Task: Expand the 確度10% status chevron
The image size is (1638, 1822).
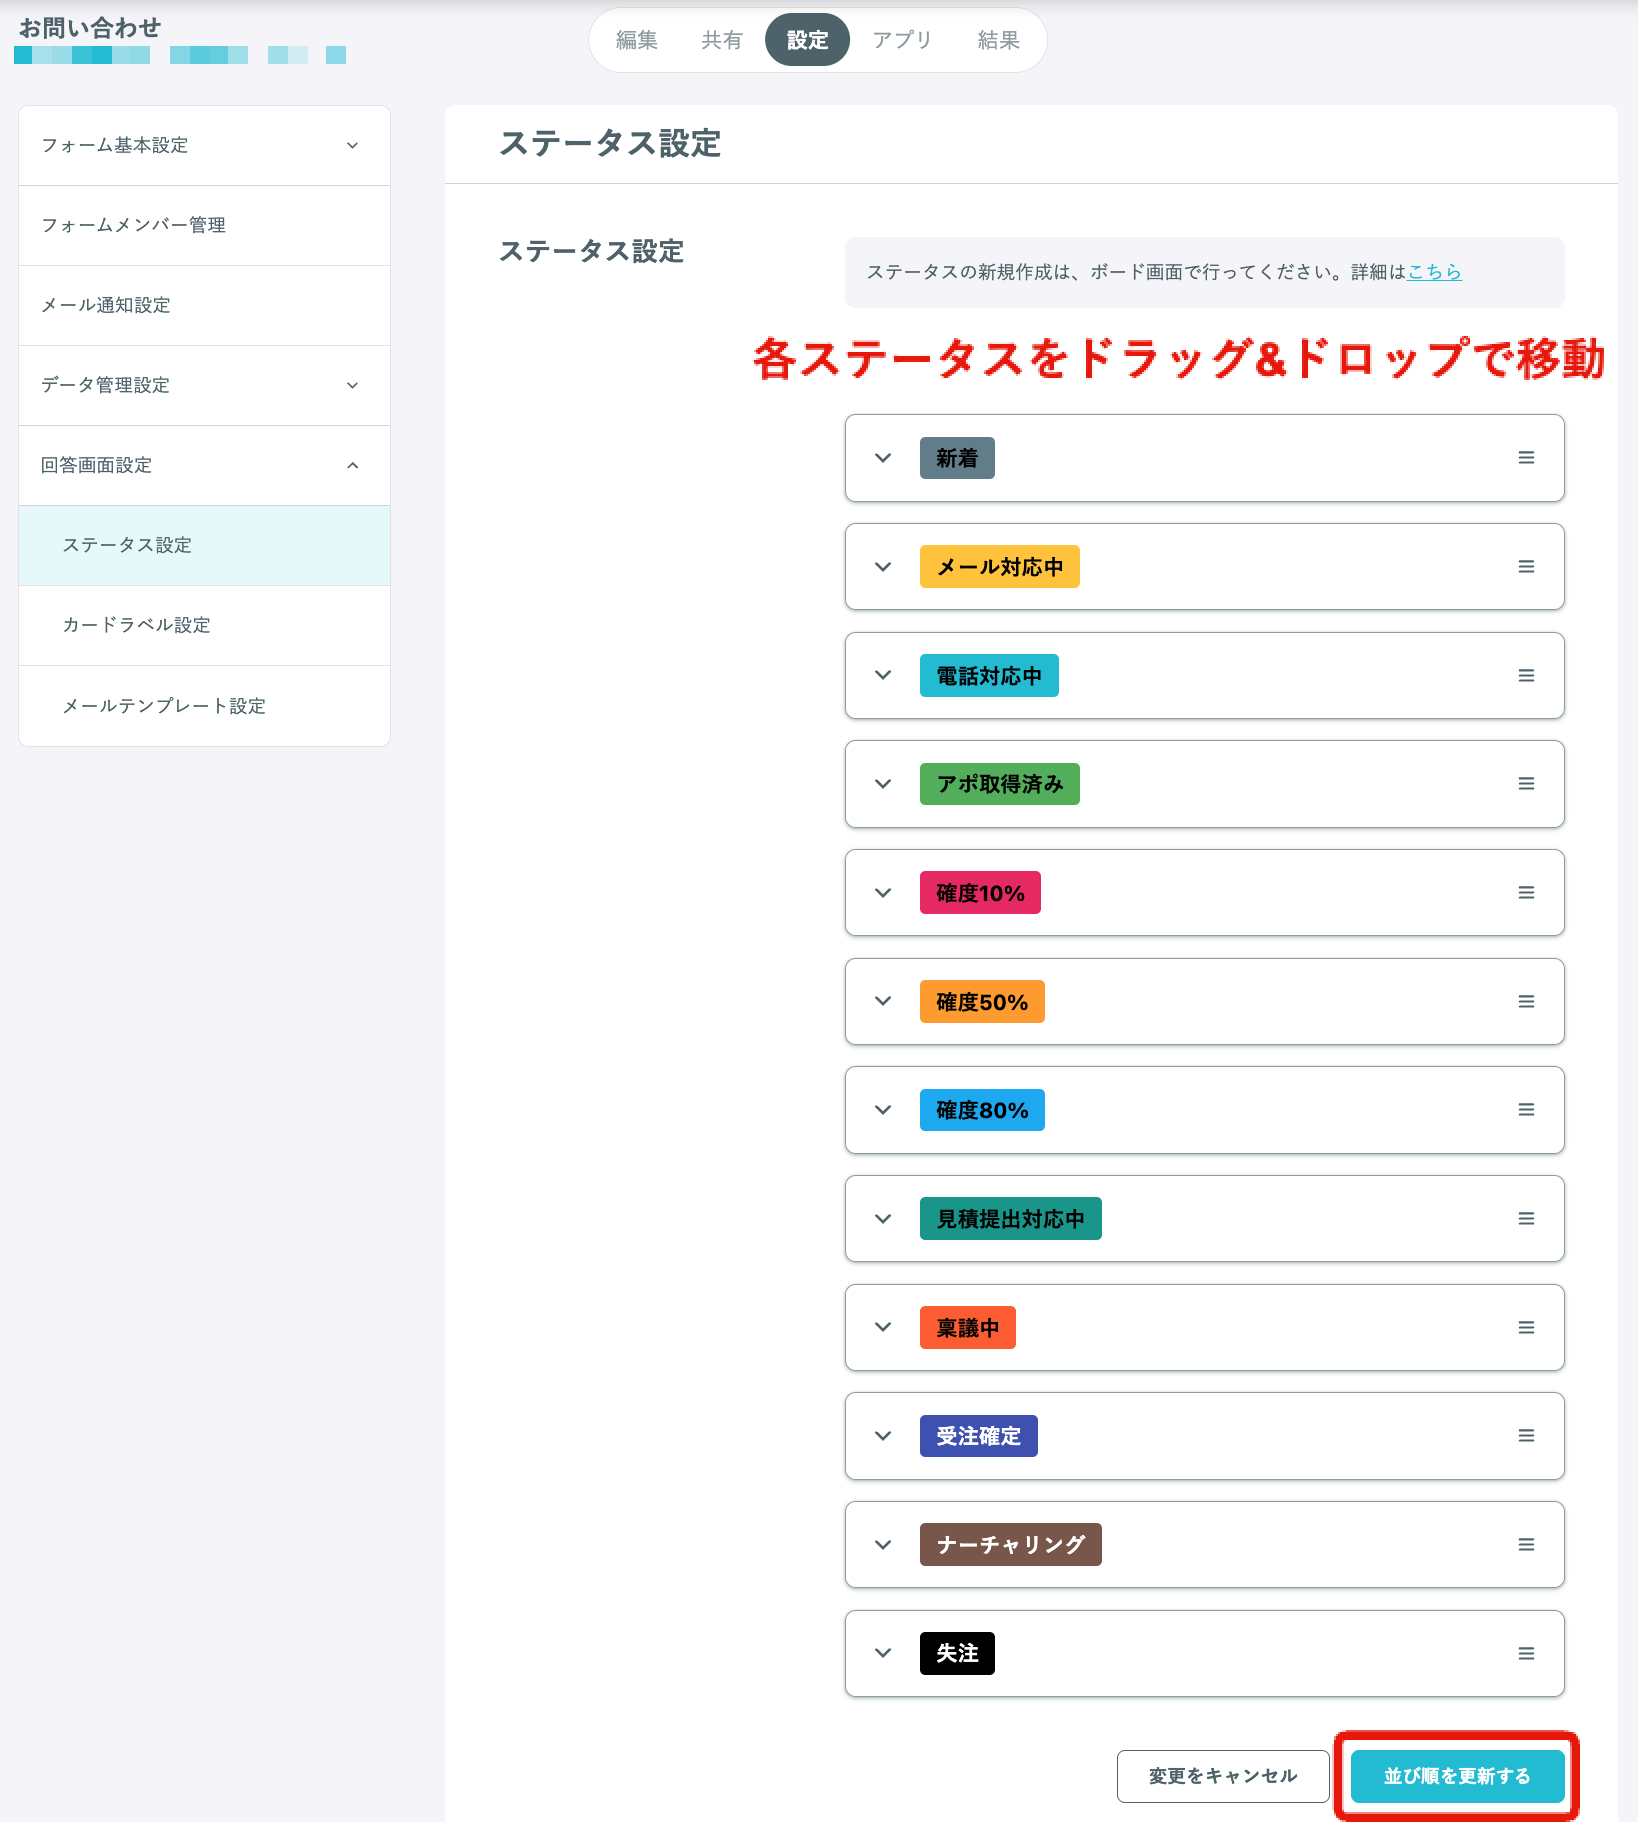Action: tap(883, 893)
